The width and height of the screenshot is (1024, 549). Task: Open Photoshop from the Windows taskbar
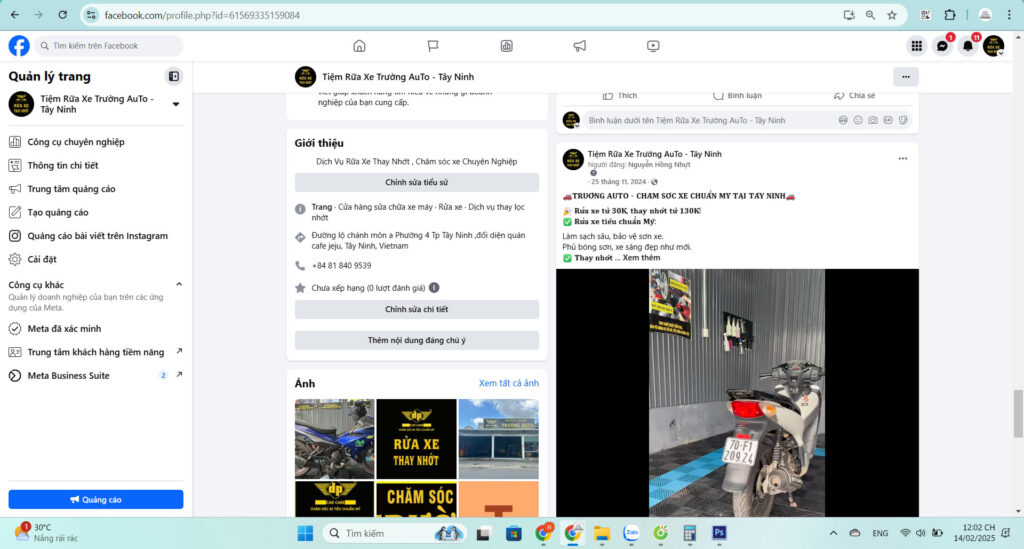(718, 533)
